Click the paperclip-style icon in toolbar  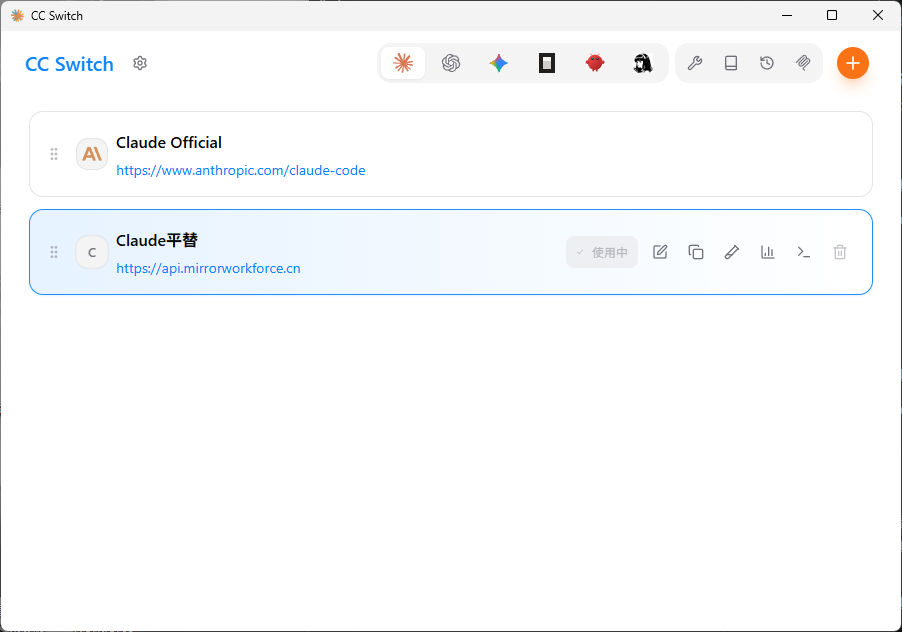point(803,63)
